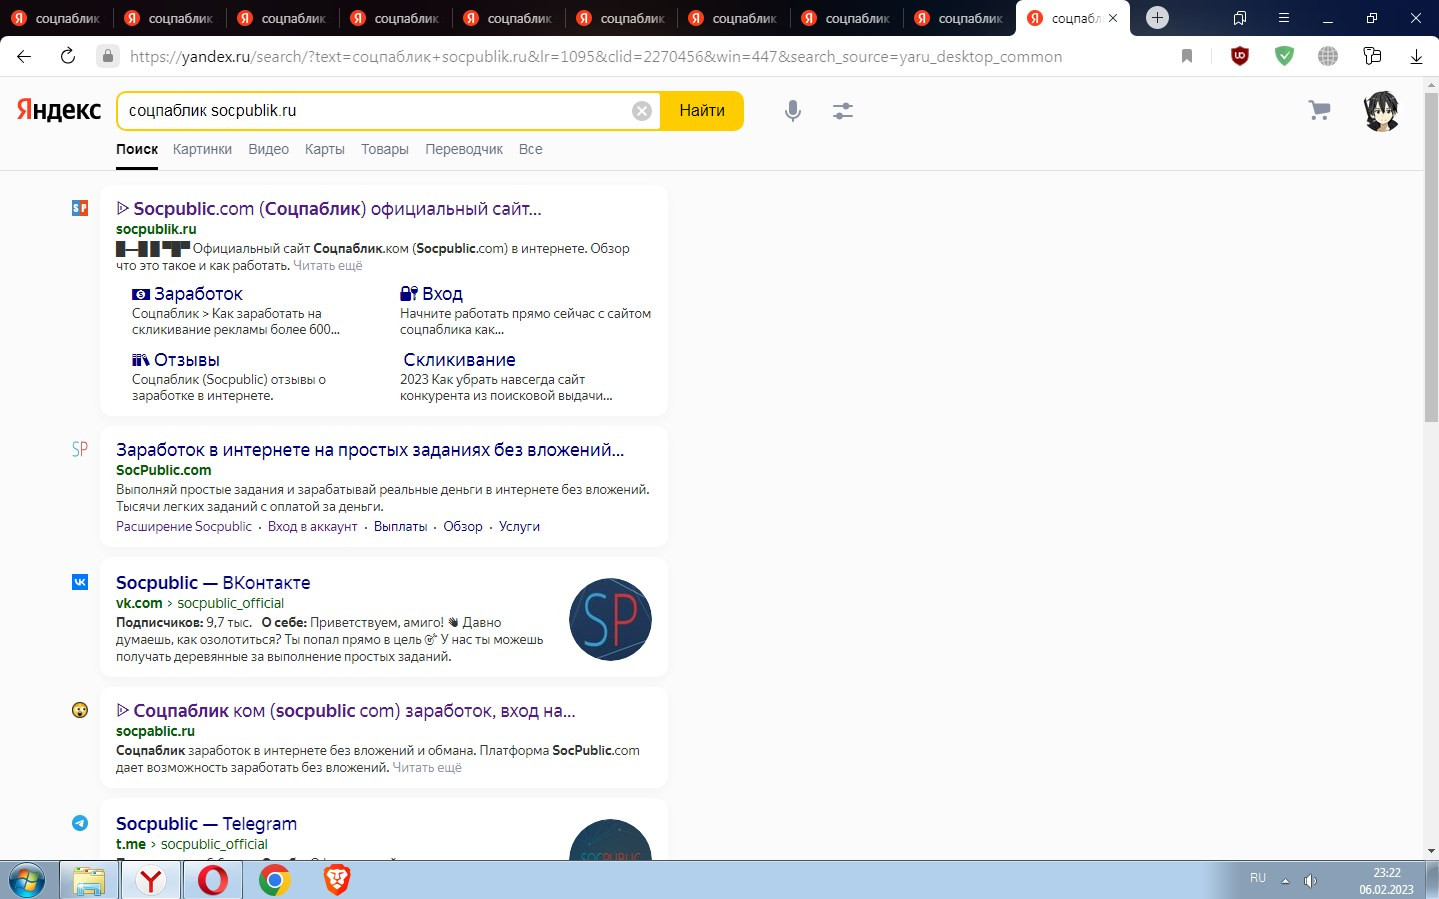Open Windows Start menu
This screenshot has height=899, width=1439.
pyautogui.click(x=27, y=880)
